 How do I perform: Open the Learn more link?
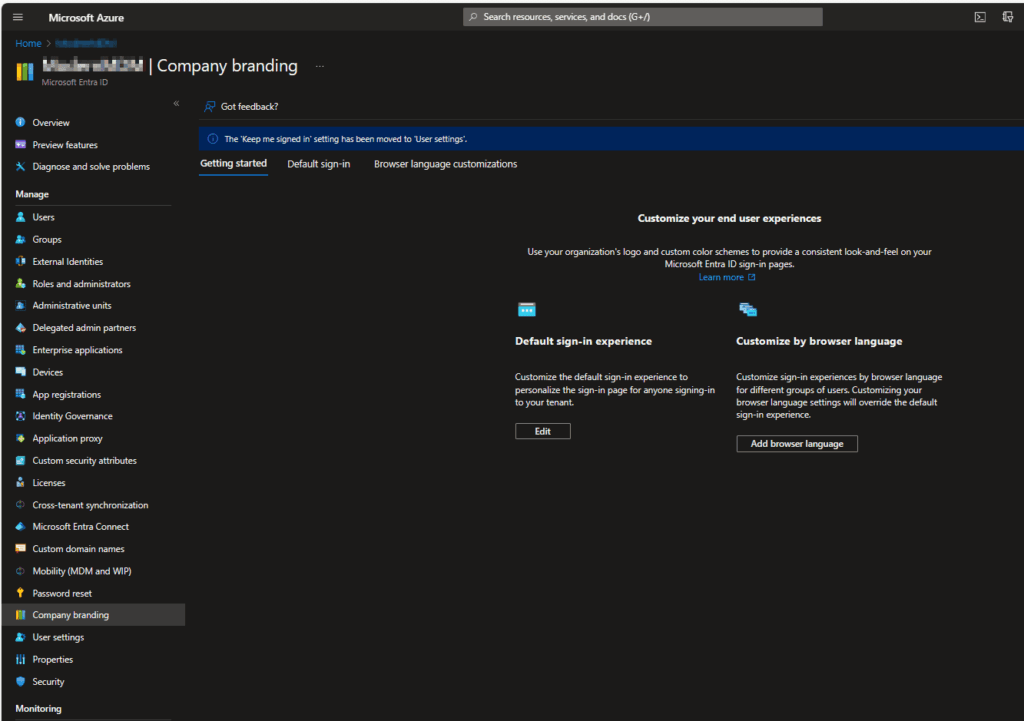click(x=722, y=276)
